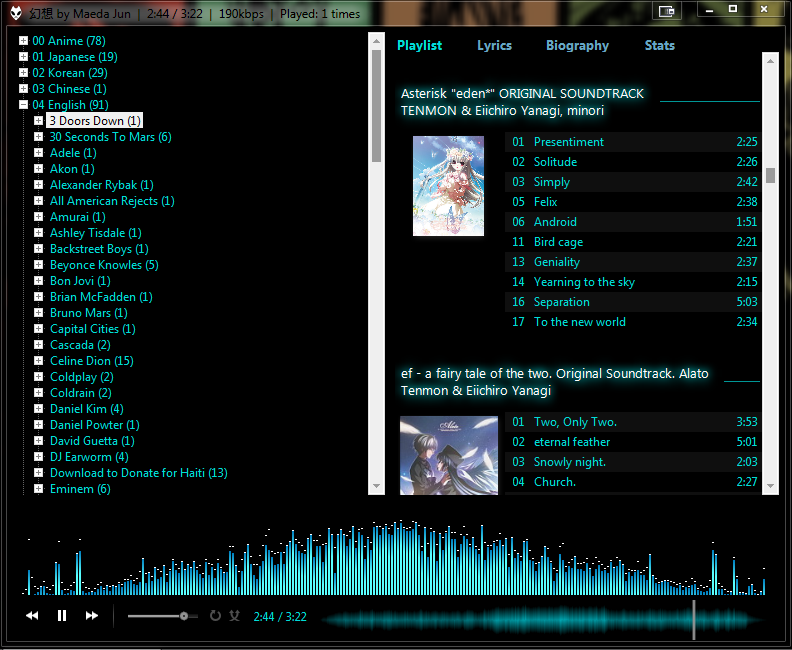Select Download to Donate for Haiti
This screenshot has height=650, width=792.
coord(138,473)
